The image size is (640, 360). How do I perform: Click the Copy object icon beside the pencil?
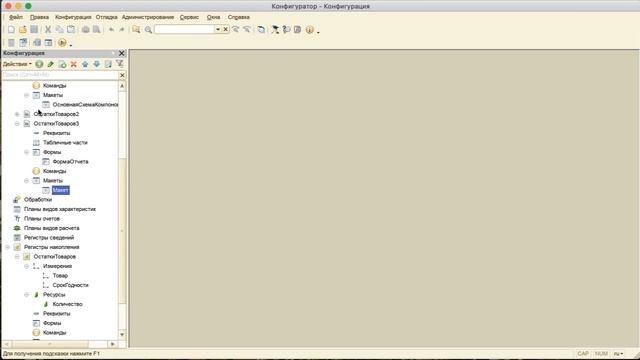(62, 64)
